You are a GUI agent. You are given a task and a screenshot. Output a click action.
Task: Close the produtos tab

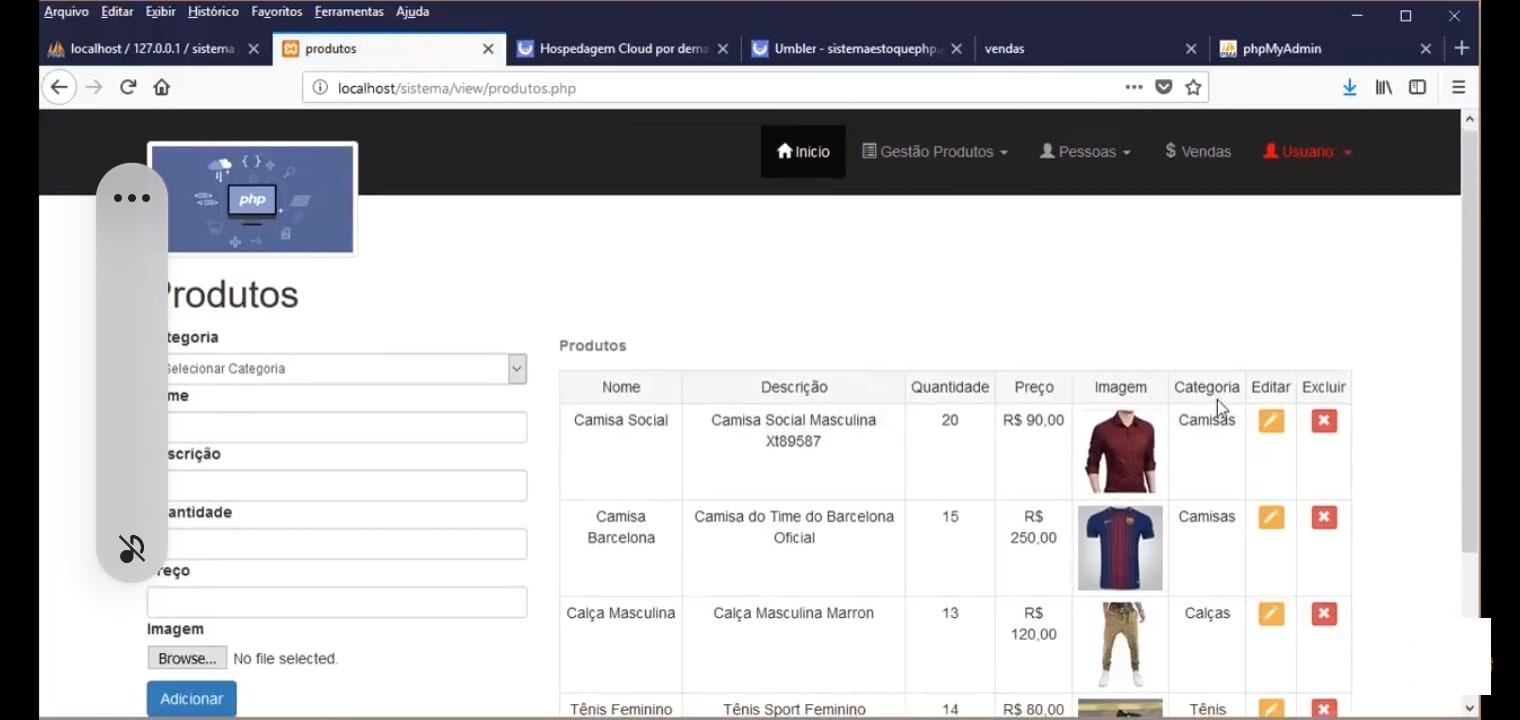click(x=488, y=48)
